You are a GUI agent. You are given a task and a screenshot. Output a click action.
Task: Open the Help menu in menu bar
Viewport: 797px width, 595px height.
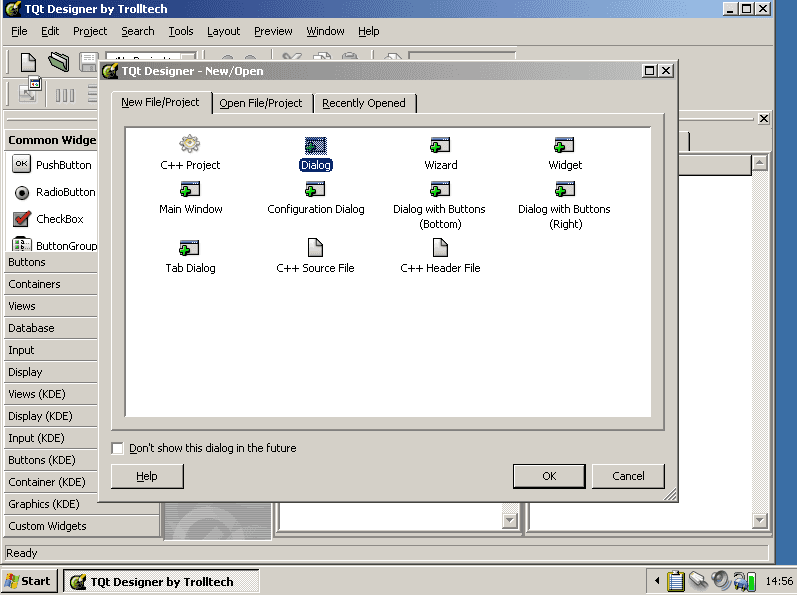click(369, 32)
